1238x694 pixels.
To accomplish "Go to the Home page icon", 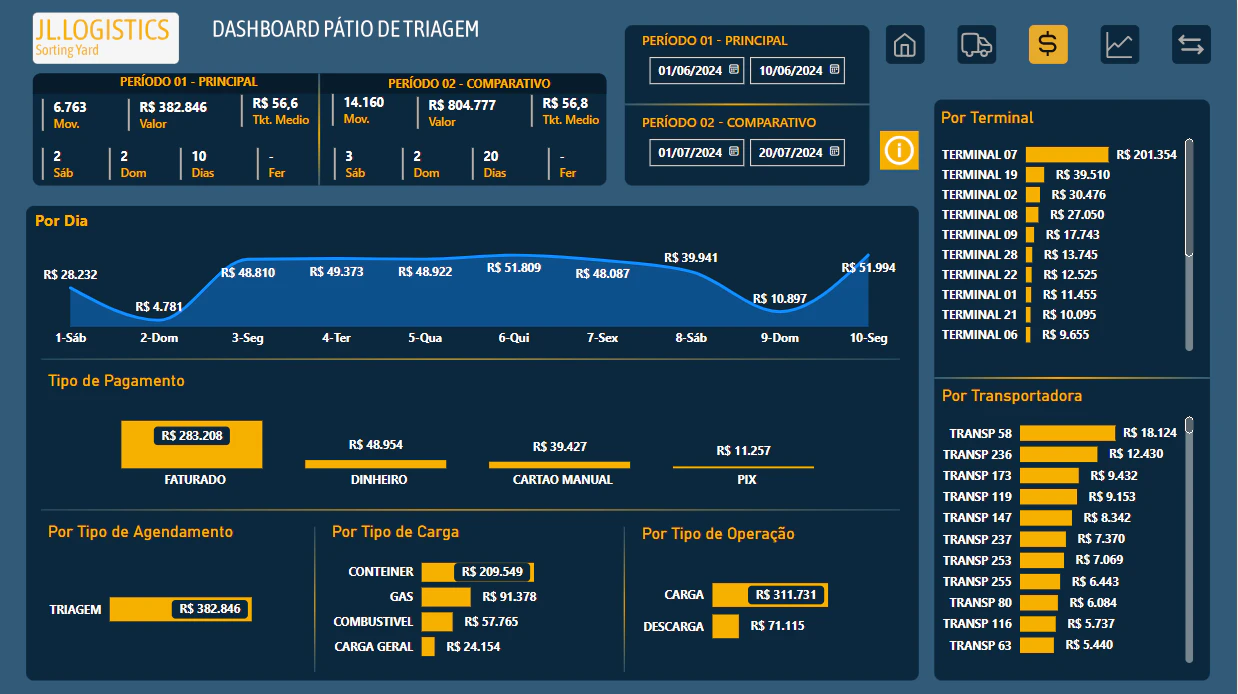I will coord(905,45).
